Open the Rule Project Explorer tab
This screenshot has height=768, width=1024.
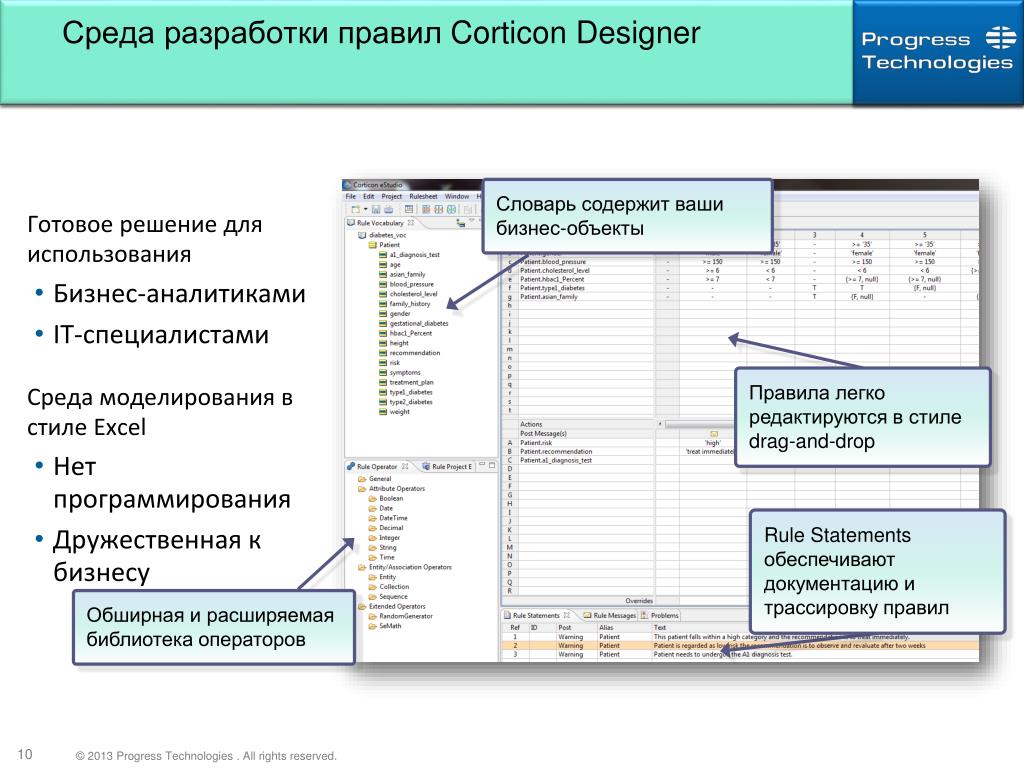(x=449, y=466)
